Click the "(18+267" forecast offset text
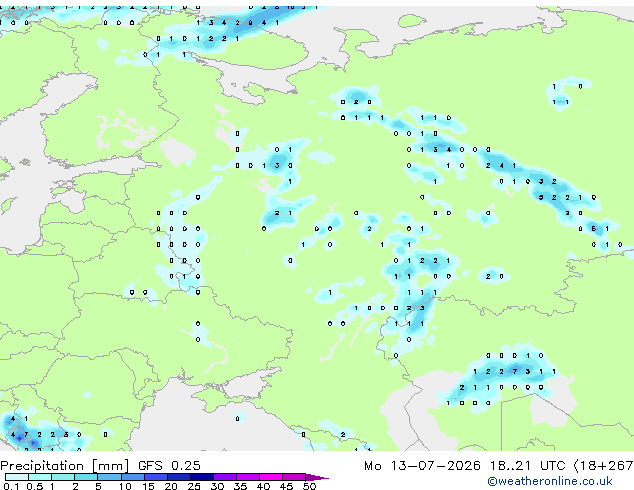This screenshot has width=634, height=490. click(603, 466)
